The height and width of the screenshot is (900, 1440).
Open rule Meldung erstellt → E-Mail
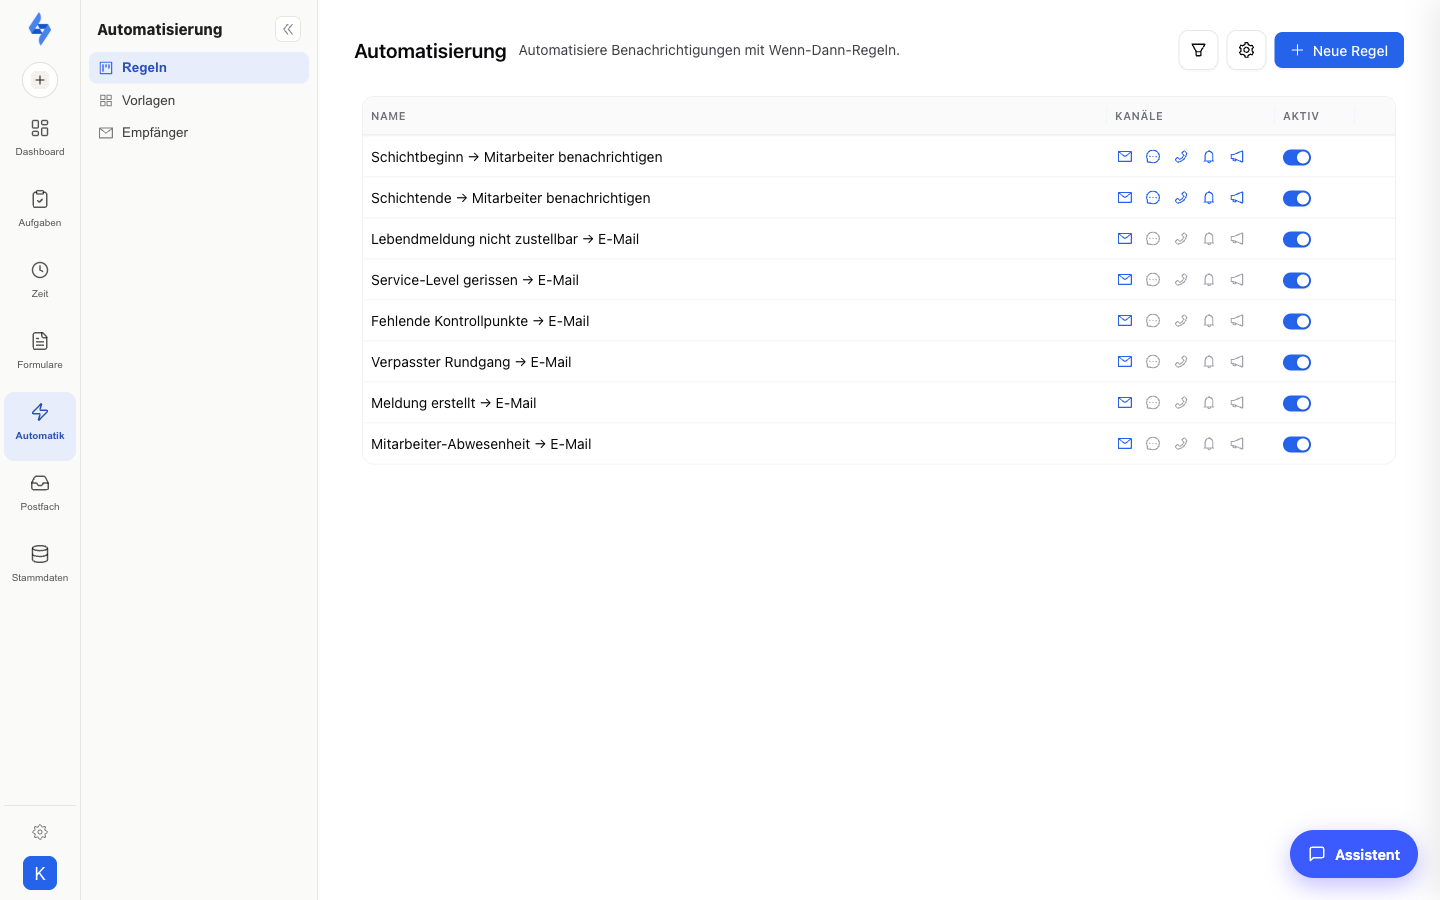point(453,403)
